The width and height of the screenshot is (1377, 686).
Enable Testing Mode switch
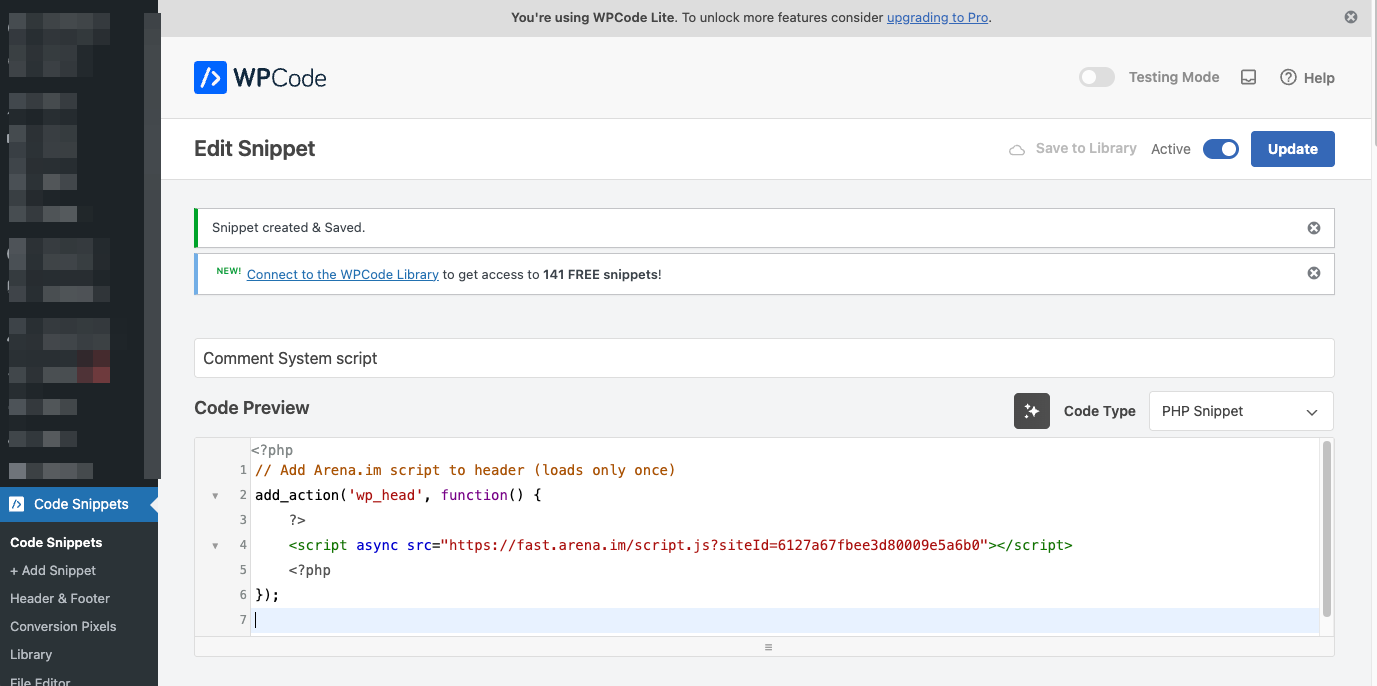[1097, 77]
